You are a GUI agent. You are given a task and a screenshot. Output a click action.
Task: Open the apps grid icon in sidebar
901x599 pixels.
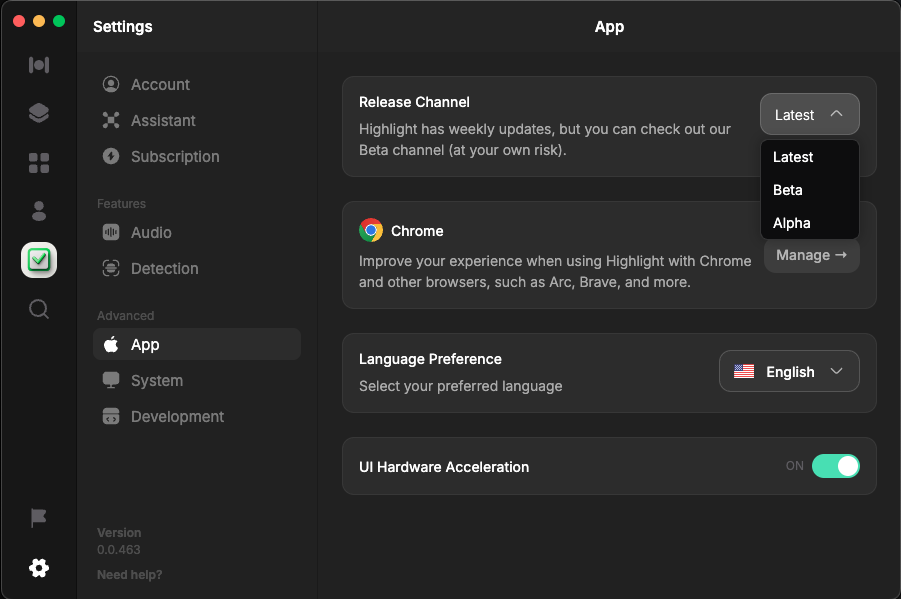tap(39, 162)
